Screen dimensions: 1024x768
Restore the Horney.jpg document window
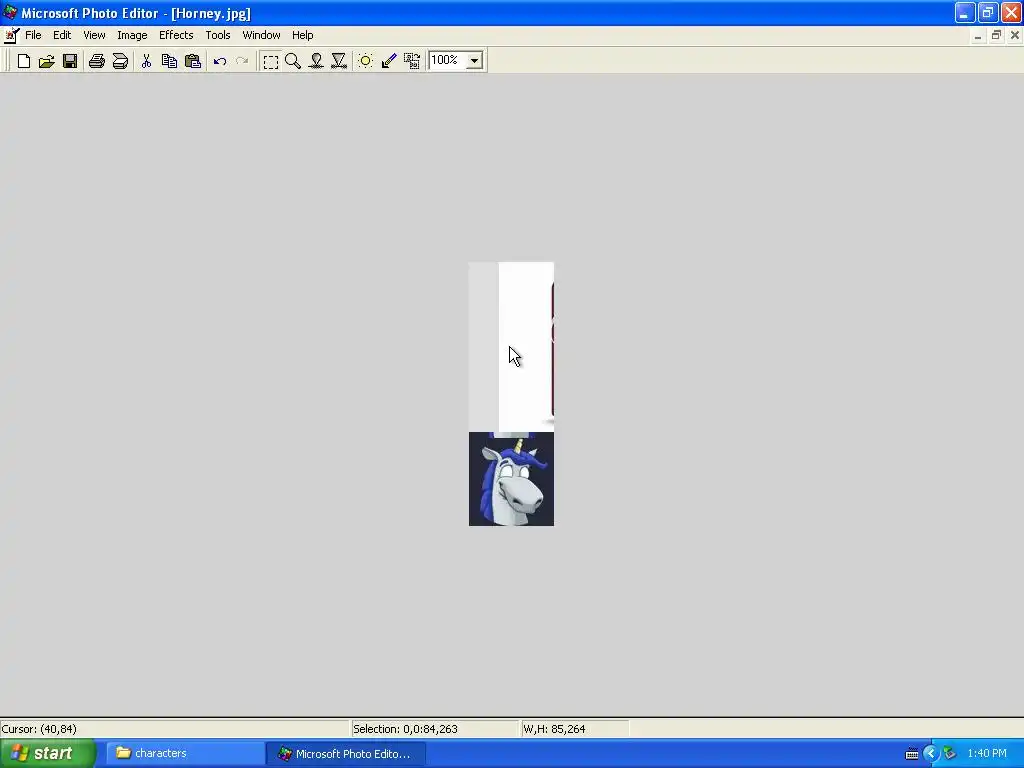996,35
